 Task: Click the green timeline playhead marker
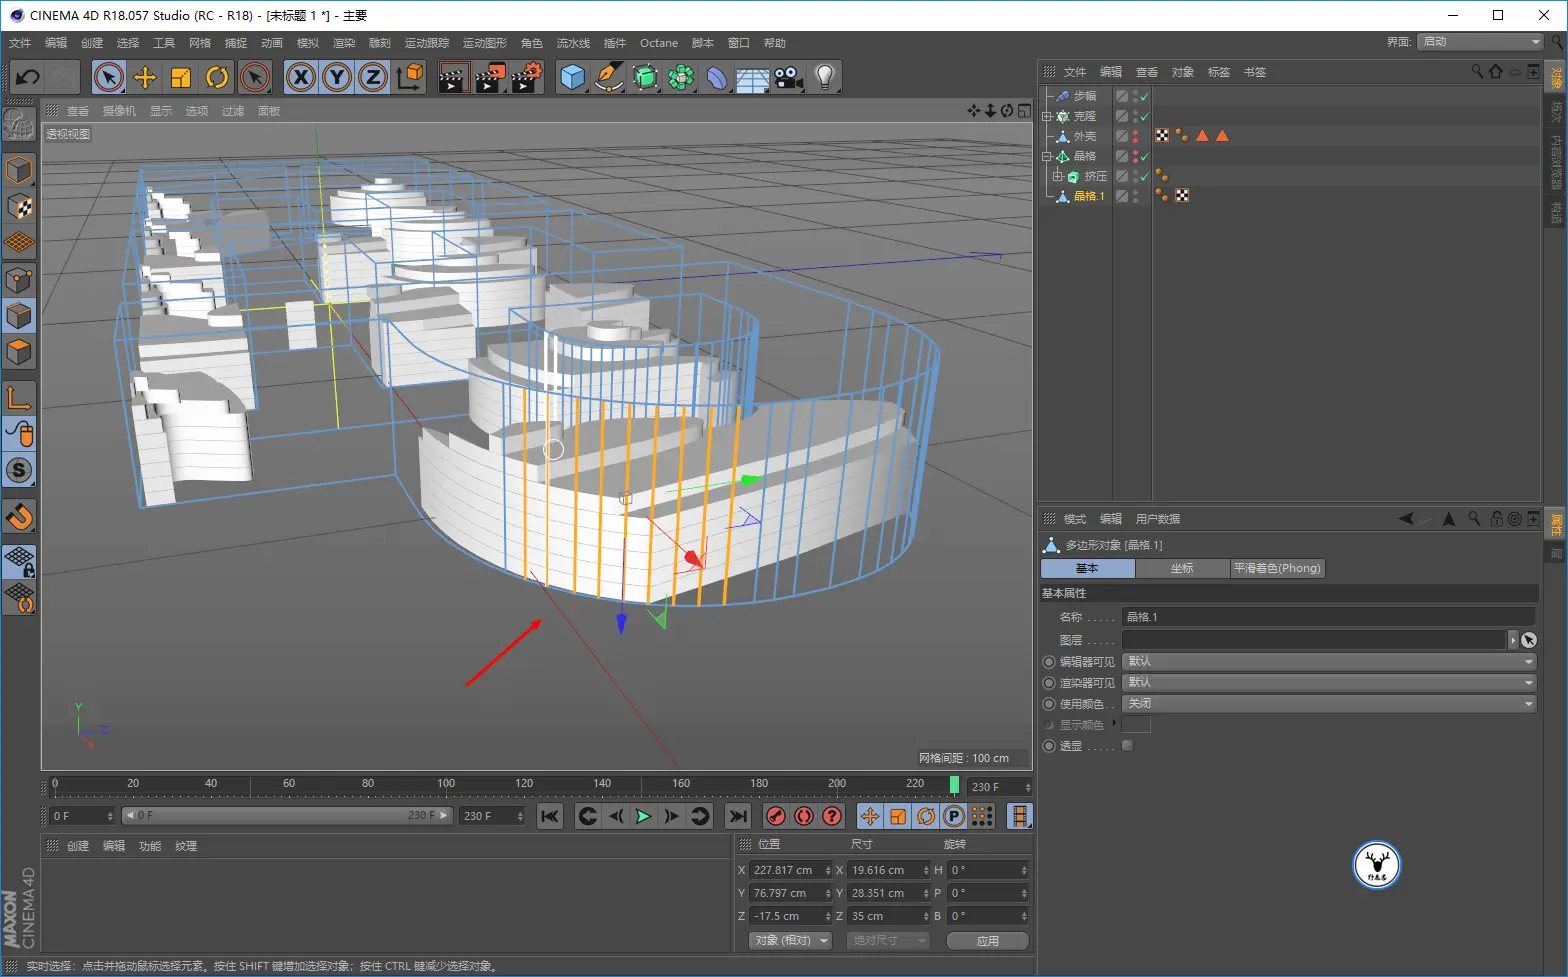[x=954, y=785]
